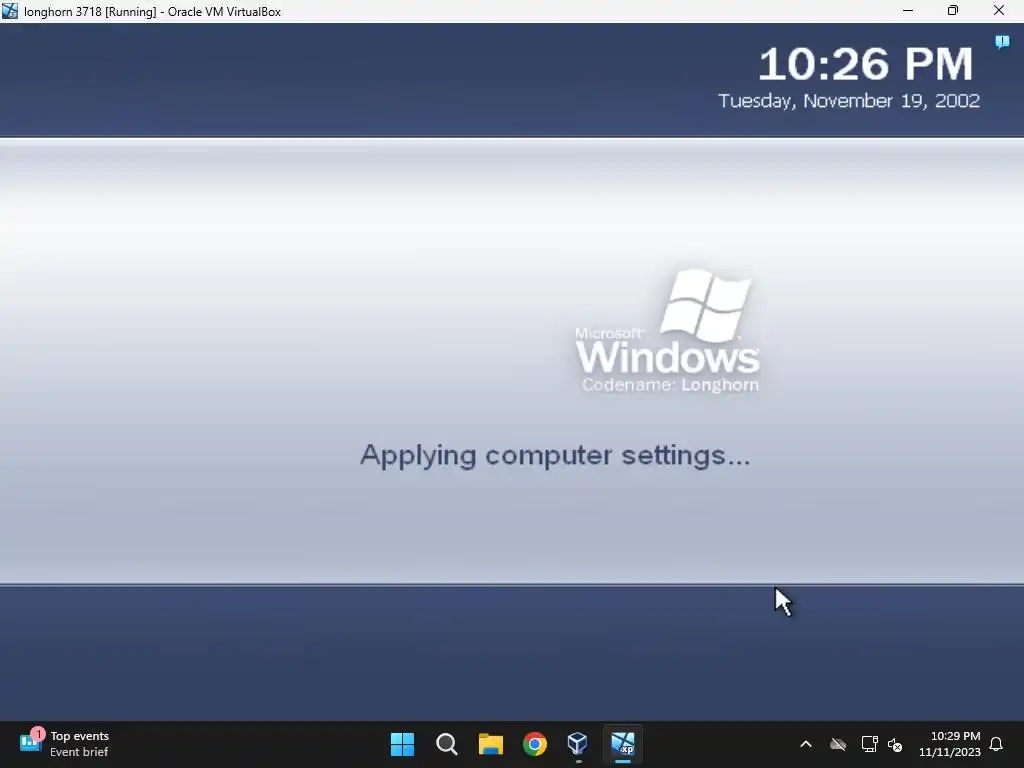The width and height of the screenshot is (1024, 768).
Task: Open taskbar Search
Action: (447, 744)
